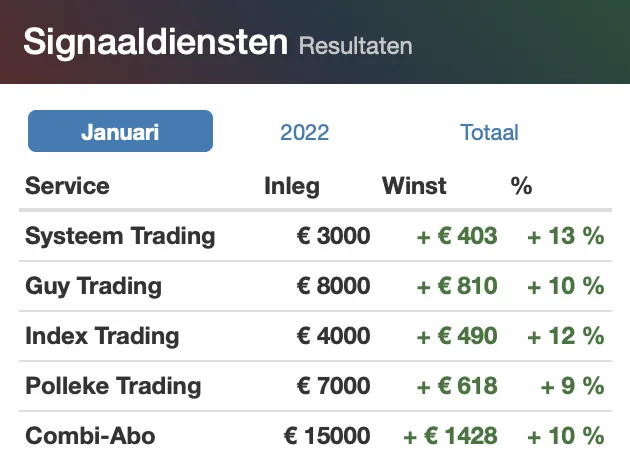Screen dimensions: 630x474
Task: Switch to the 2022 tab
Action: pos(305,132)
